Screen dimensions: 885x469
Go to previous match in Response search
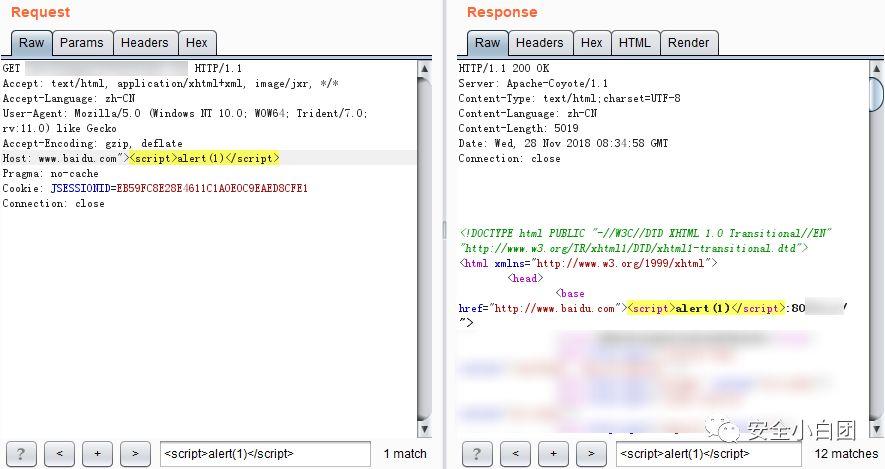tap(515, 454)
